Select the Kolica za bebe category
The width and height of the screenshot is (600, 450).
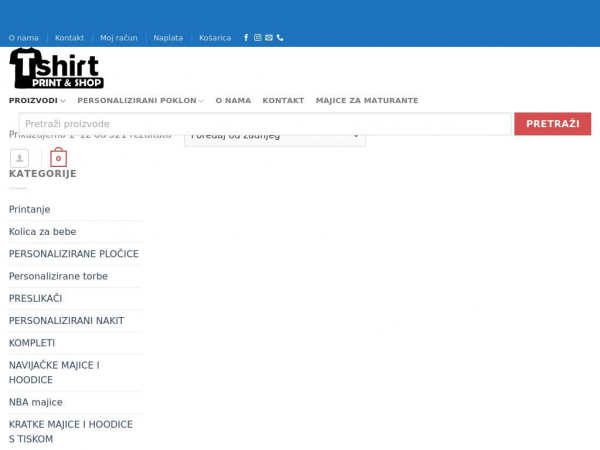tap(42, 232)
